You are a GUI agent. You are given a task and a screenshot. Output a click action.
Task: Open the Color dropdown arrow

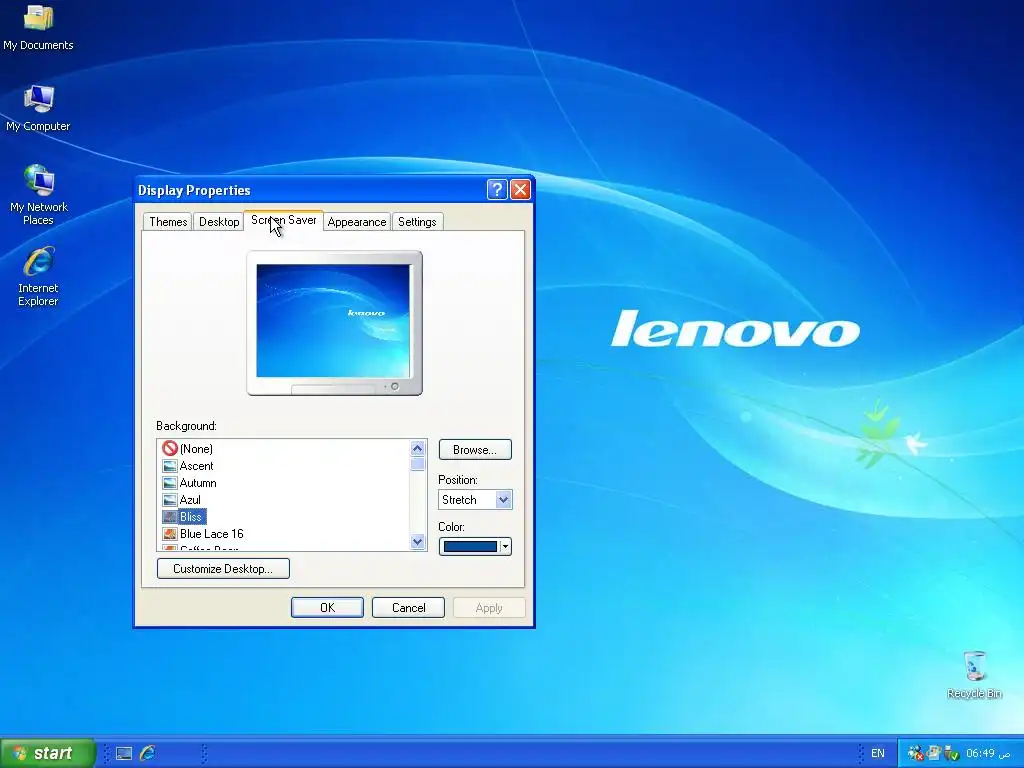[505, 547]
